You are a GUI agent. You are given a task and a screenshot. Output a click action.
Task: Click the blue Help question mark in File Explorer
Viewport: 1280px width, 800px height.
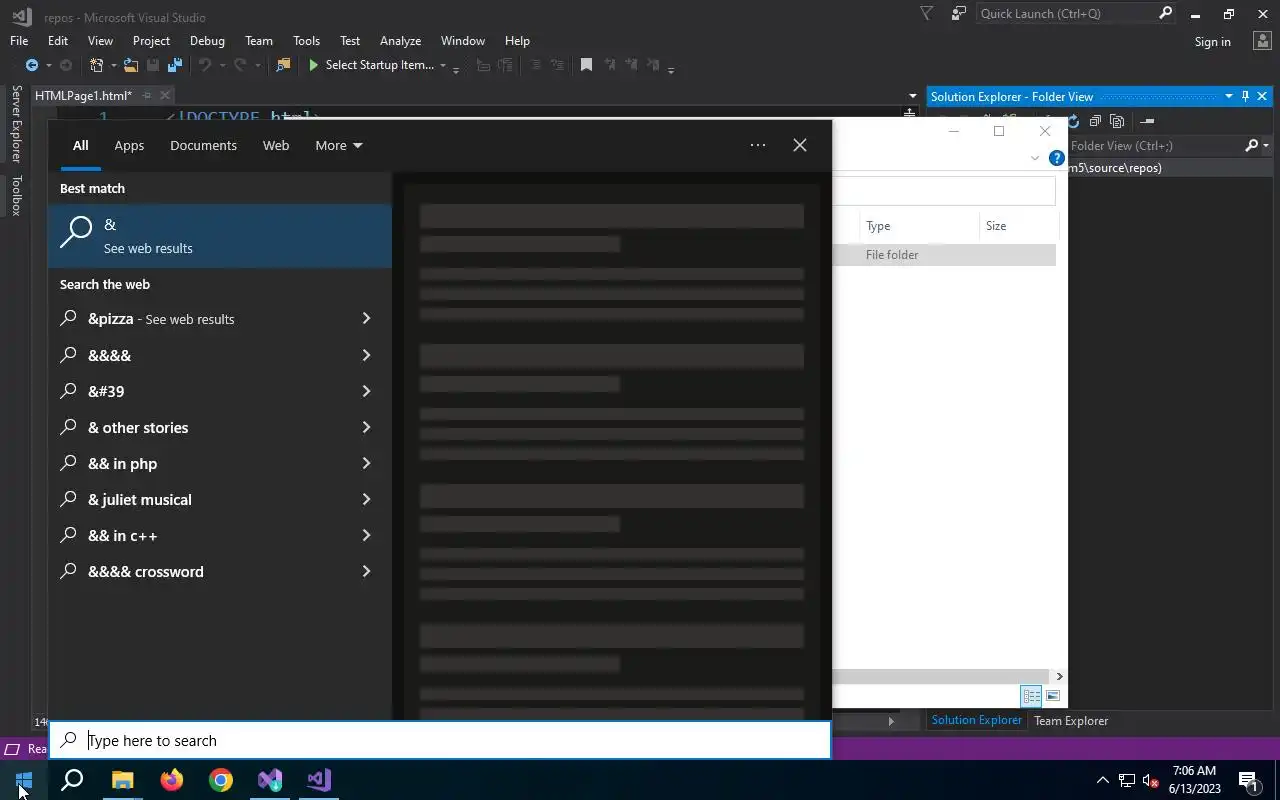click(1056, 158)
